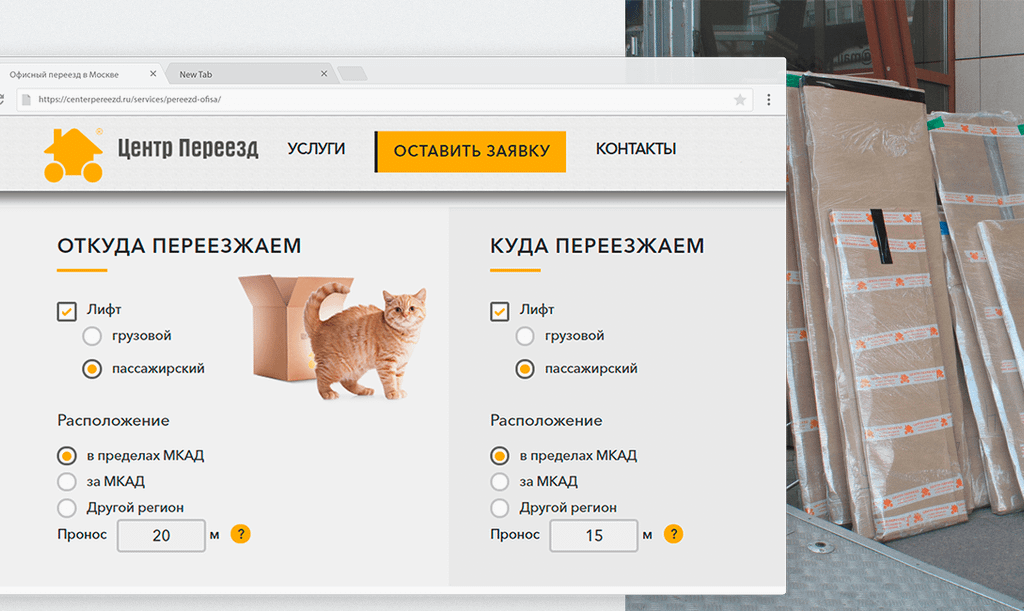Image resolution: width=1024 pixels, height=611 pixels.
Task: Close the New Tab tab
Action: tap(324, 74)
